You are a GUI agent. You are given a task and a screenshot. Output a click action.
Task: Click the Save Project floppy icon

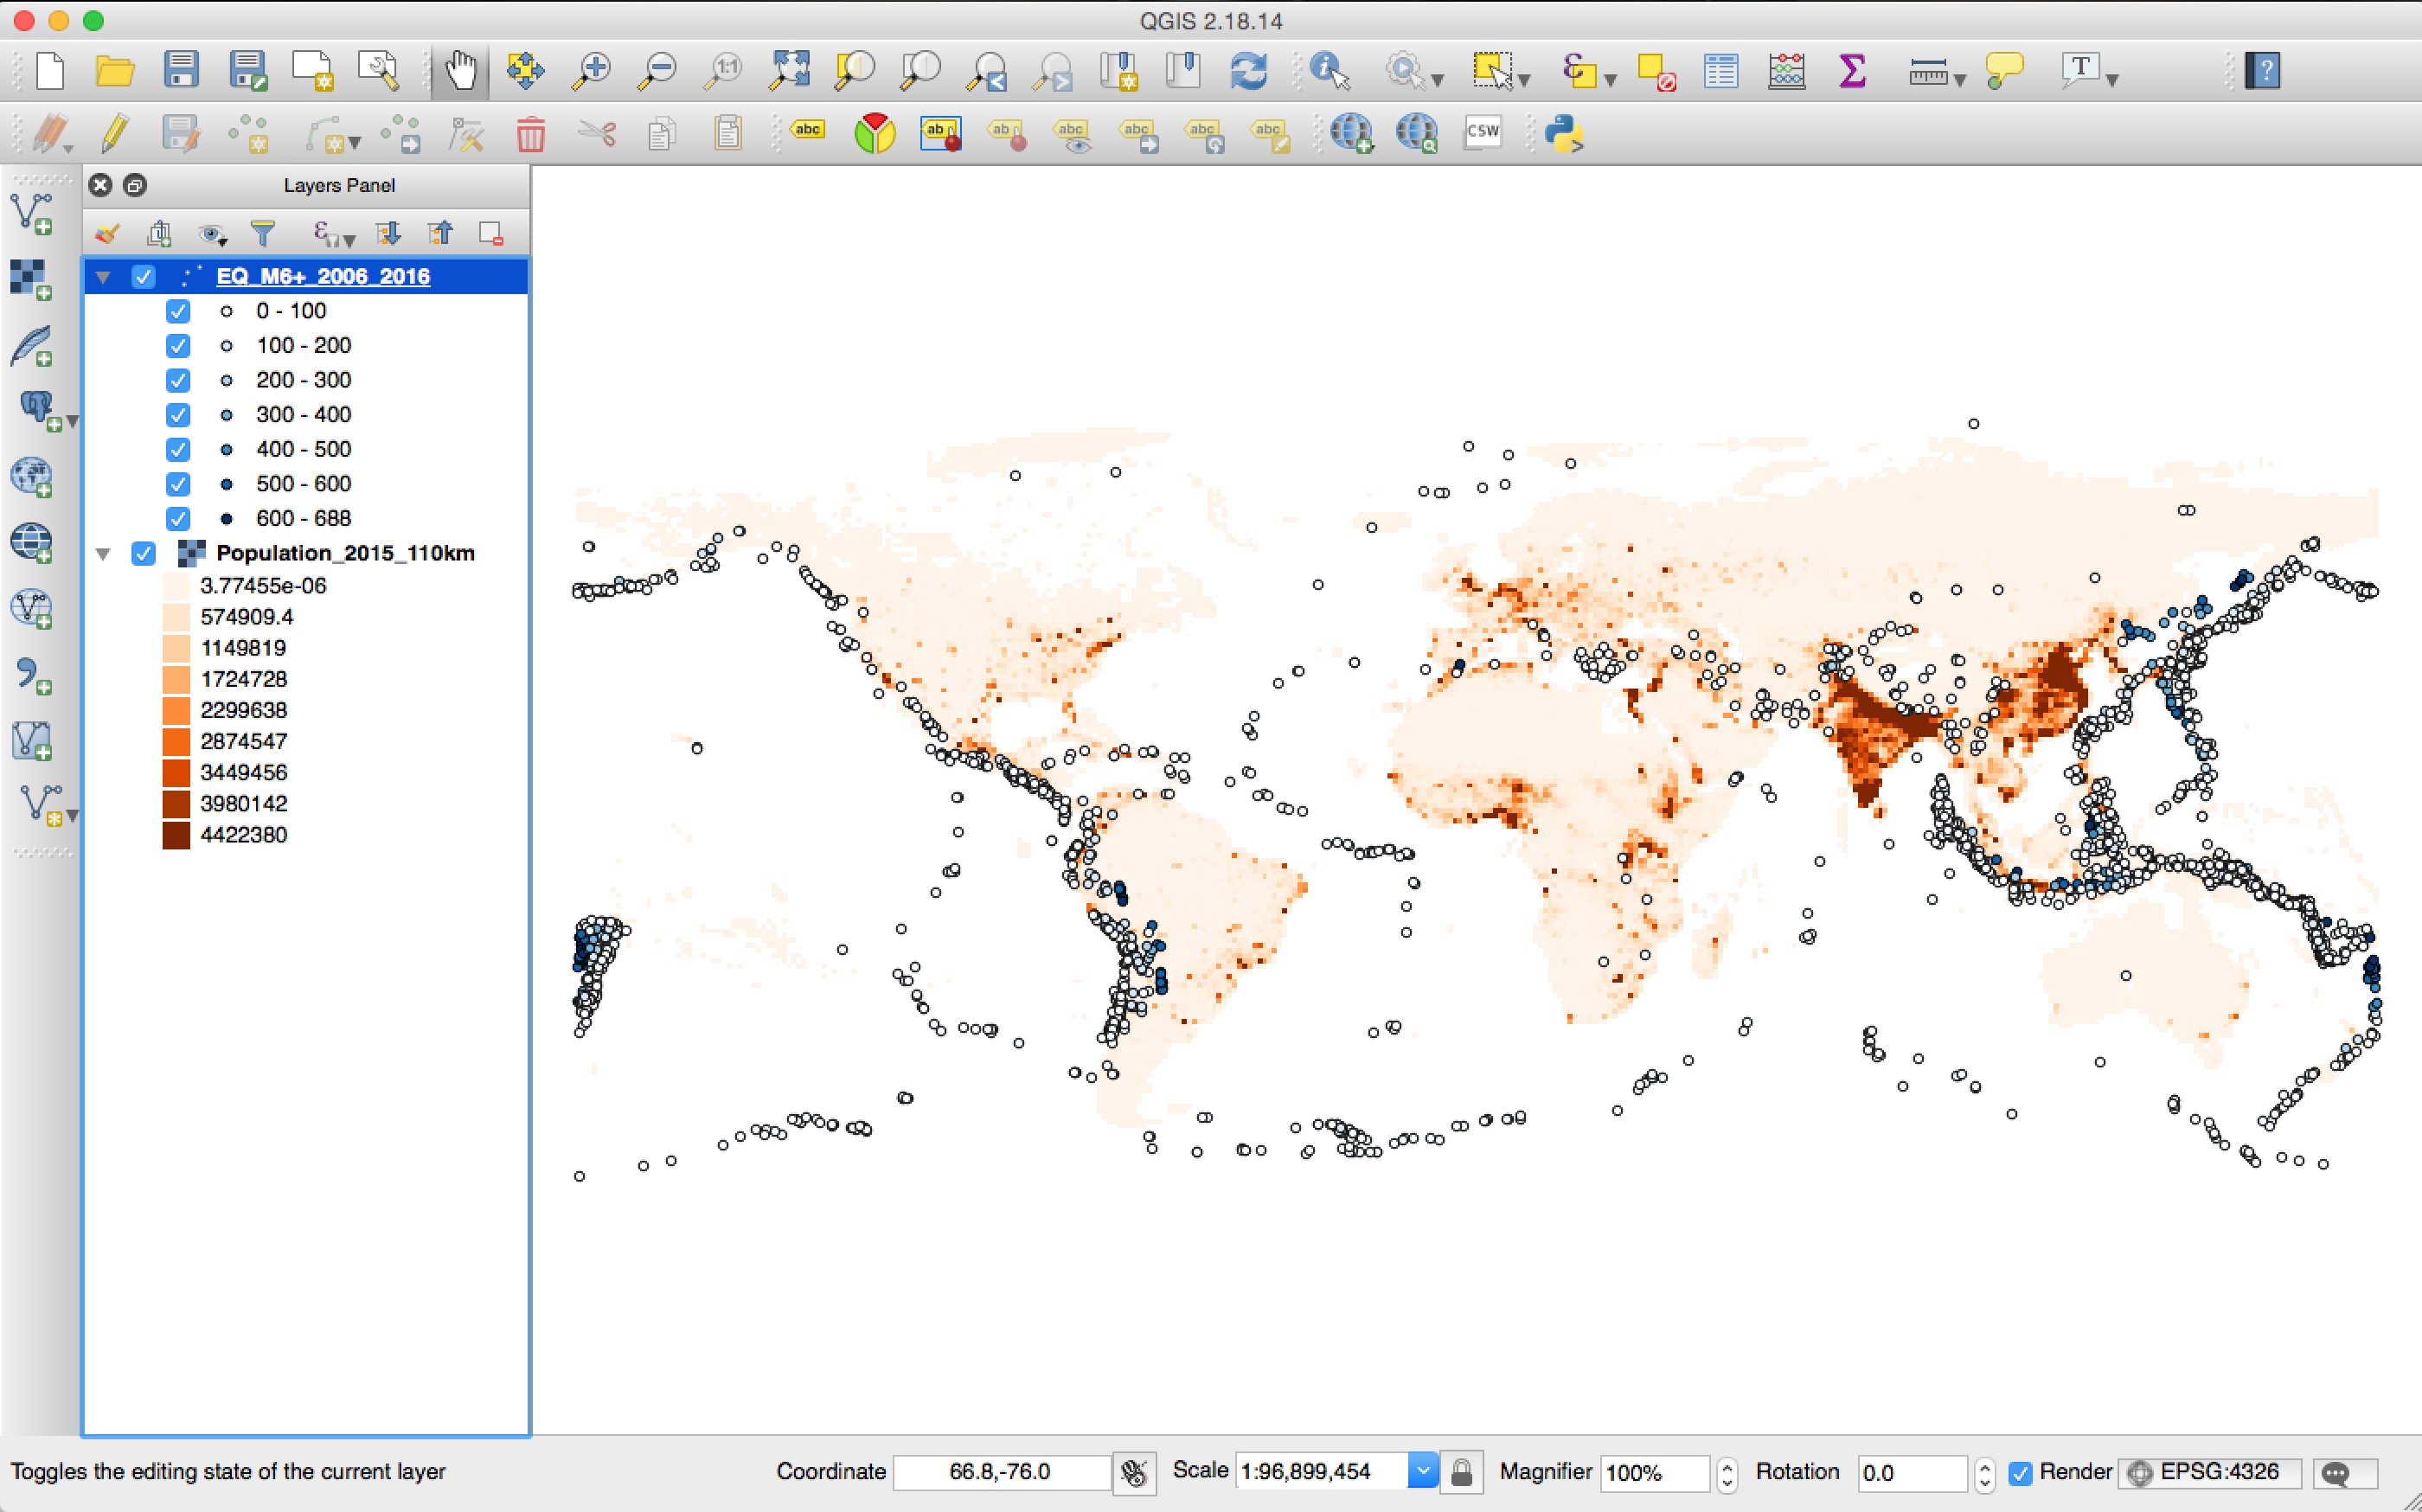pos(181,71)
